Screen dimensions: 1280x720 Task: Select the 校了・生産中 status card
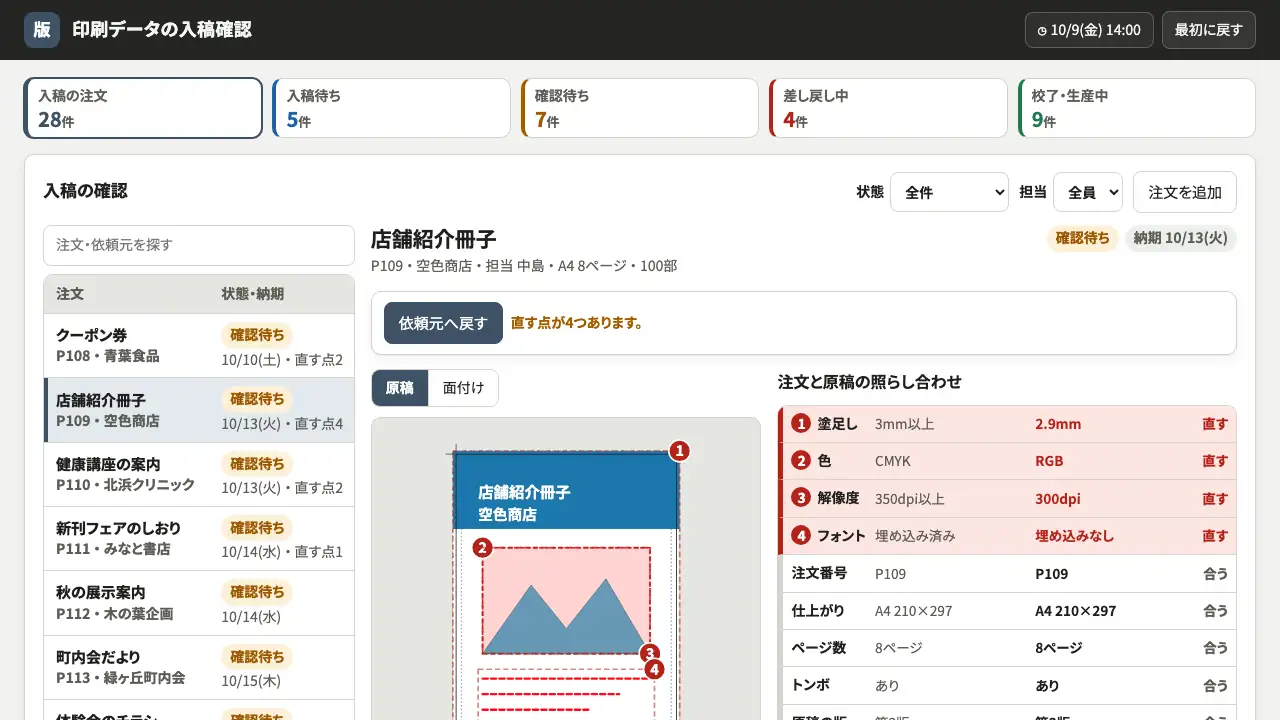1137,108
